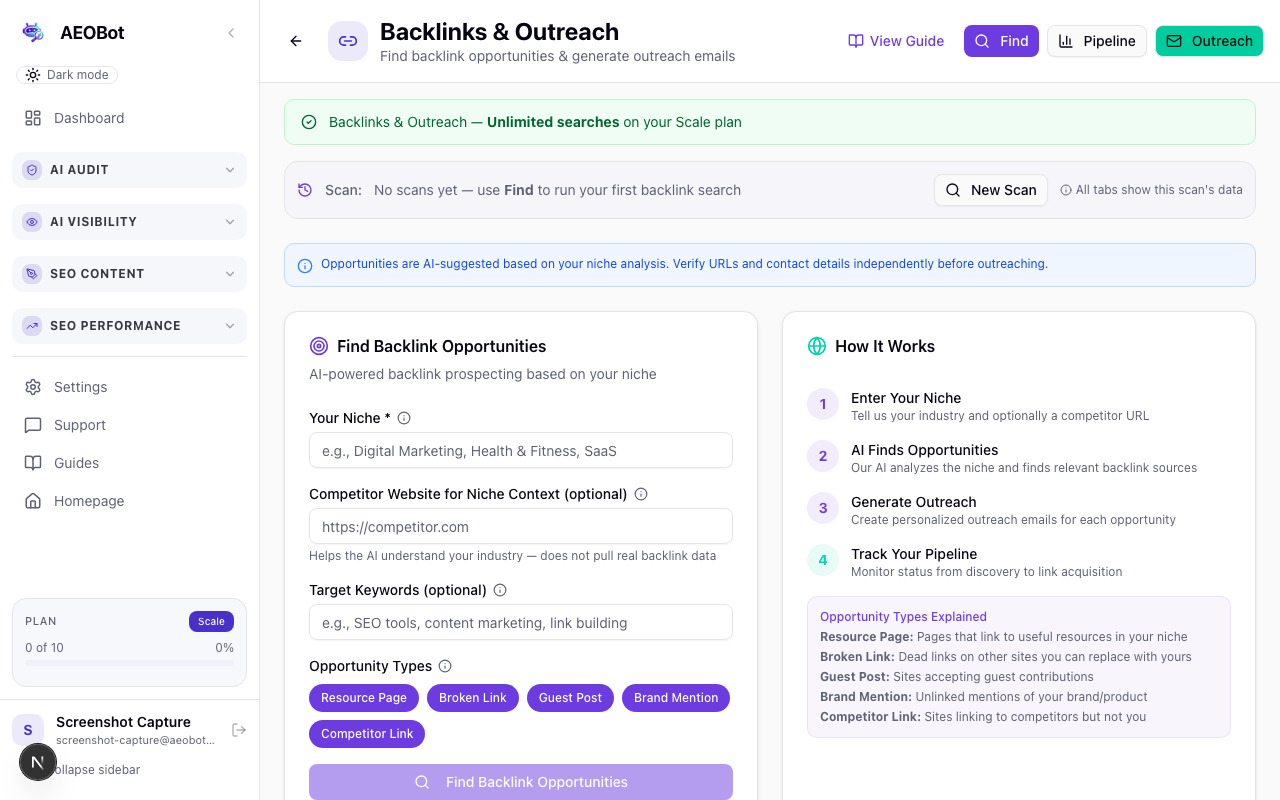This screenshot has width=1280, height=800.
Task: Click the Target Keywords input field
Action: click(521, 622)
